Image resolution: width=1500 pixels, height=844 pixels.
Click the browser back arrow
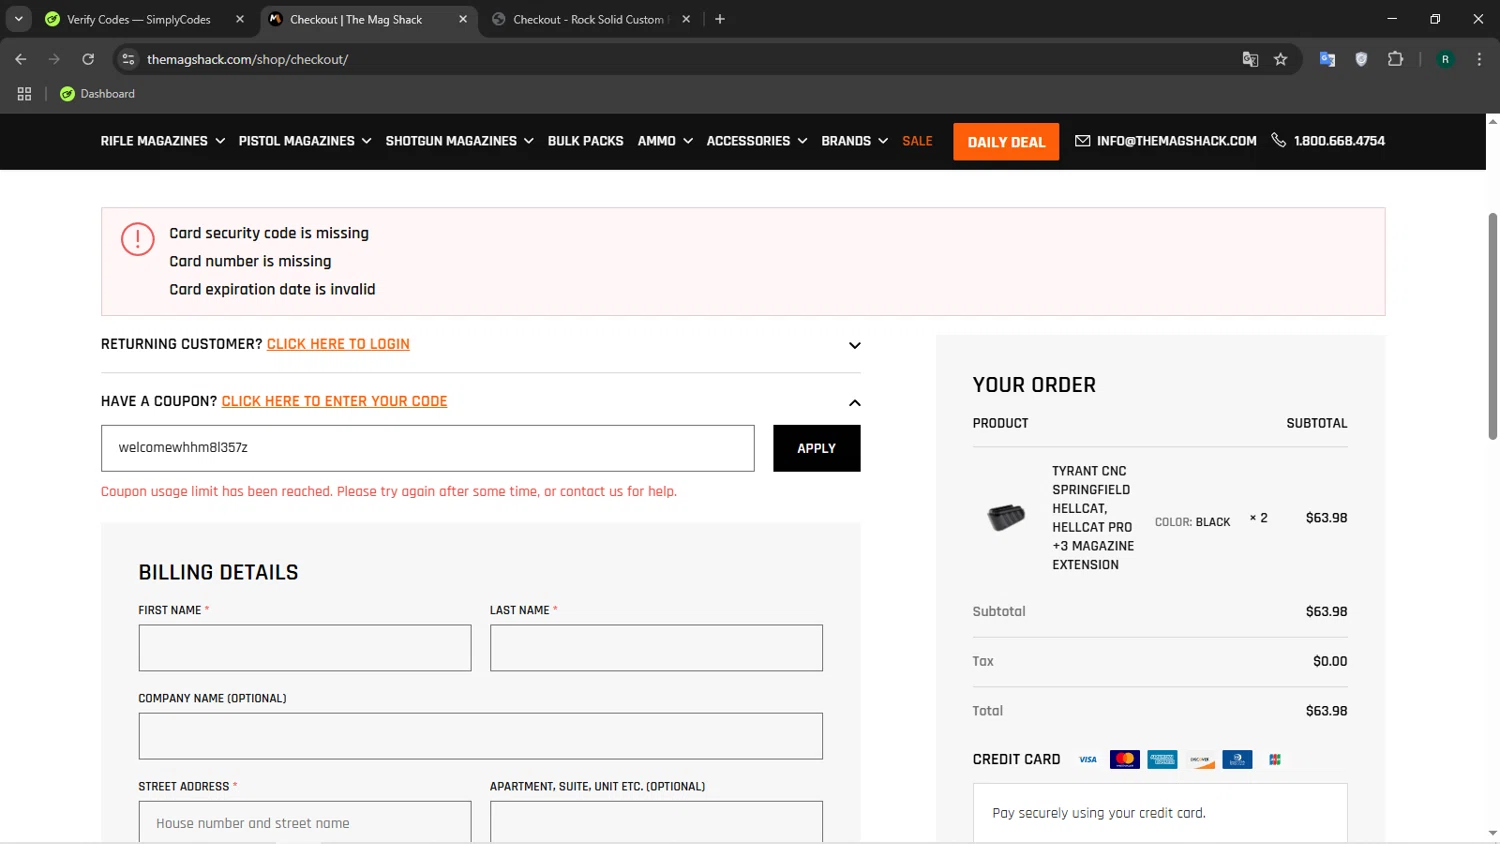tap(21, 59)
